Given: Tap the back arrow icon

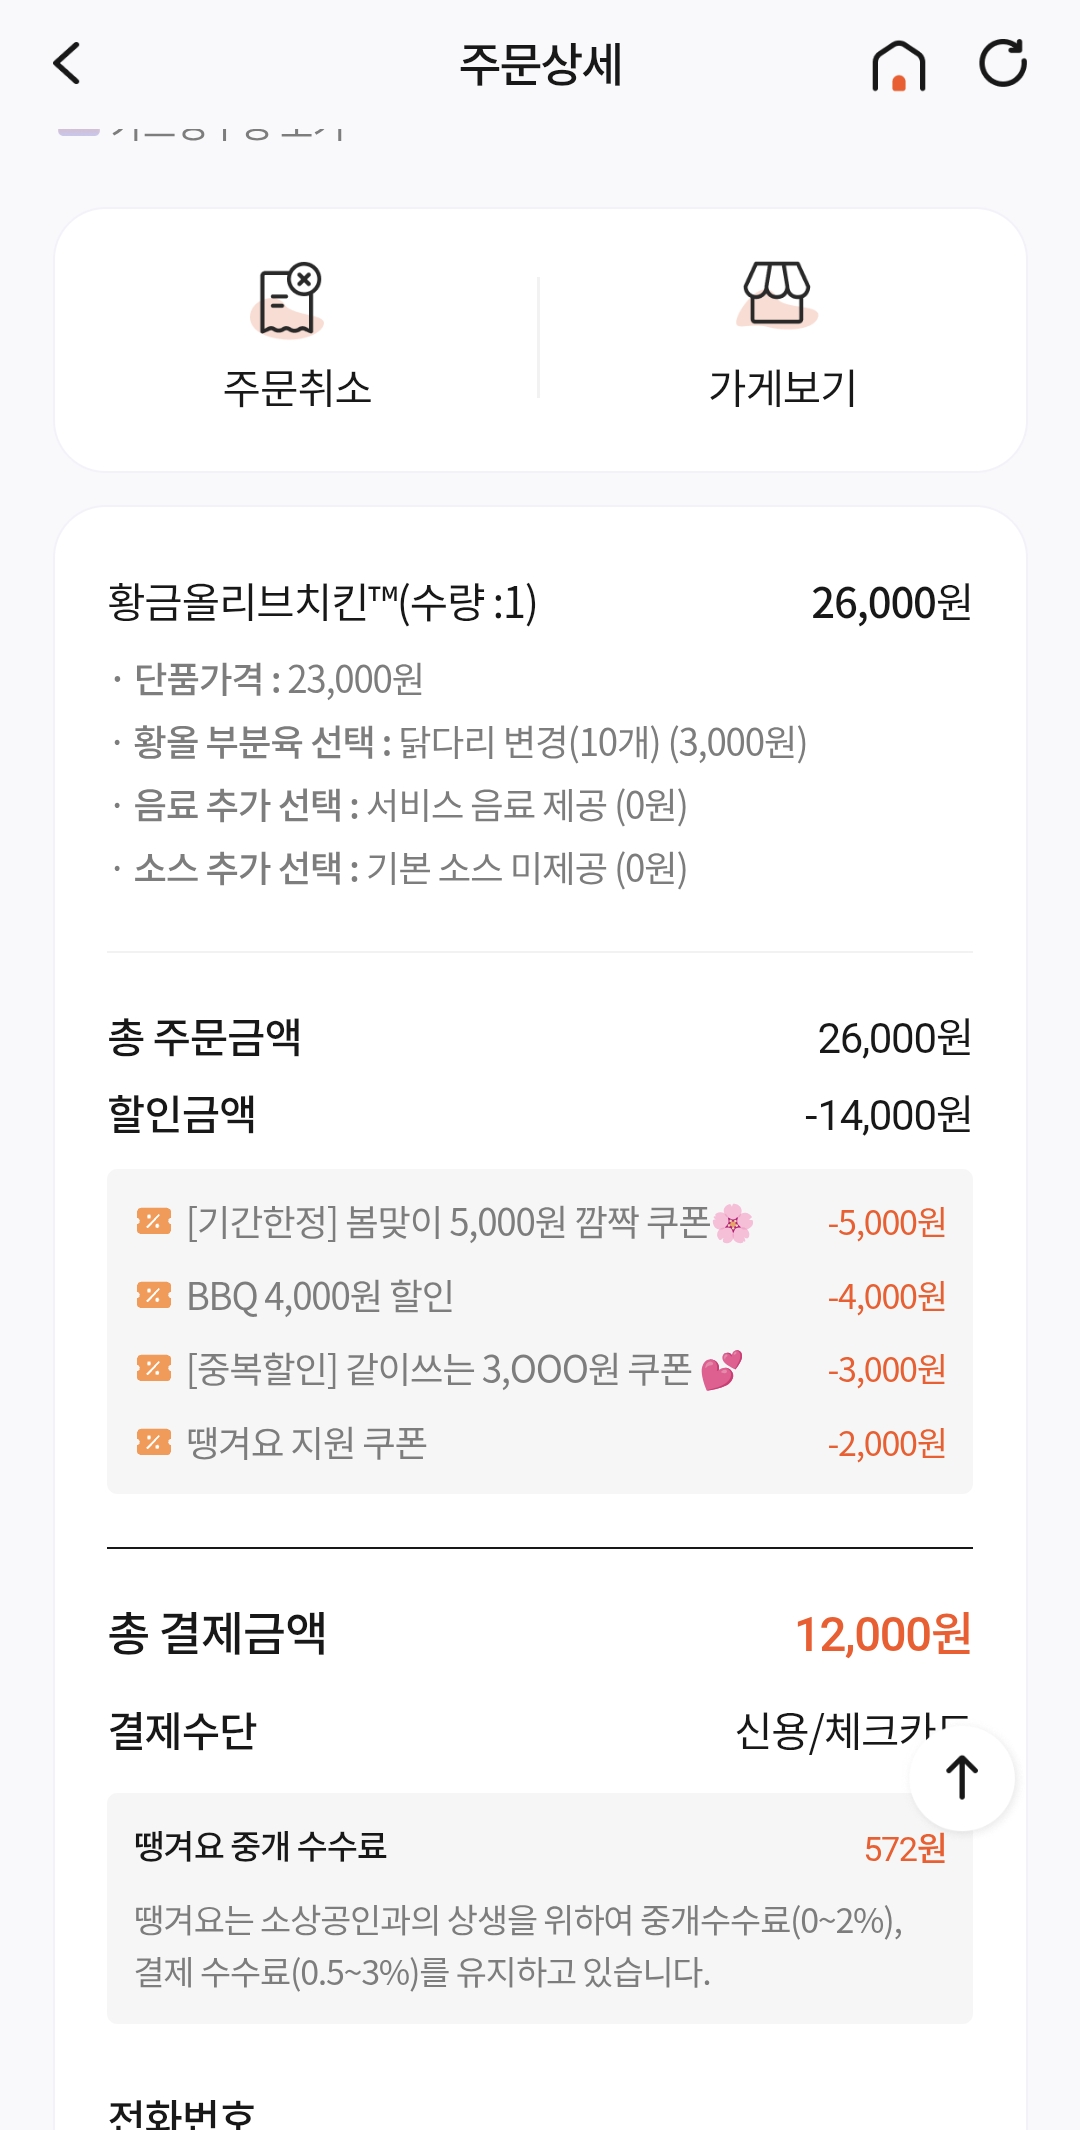Looking at the screenshot, I should [66, 64].
